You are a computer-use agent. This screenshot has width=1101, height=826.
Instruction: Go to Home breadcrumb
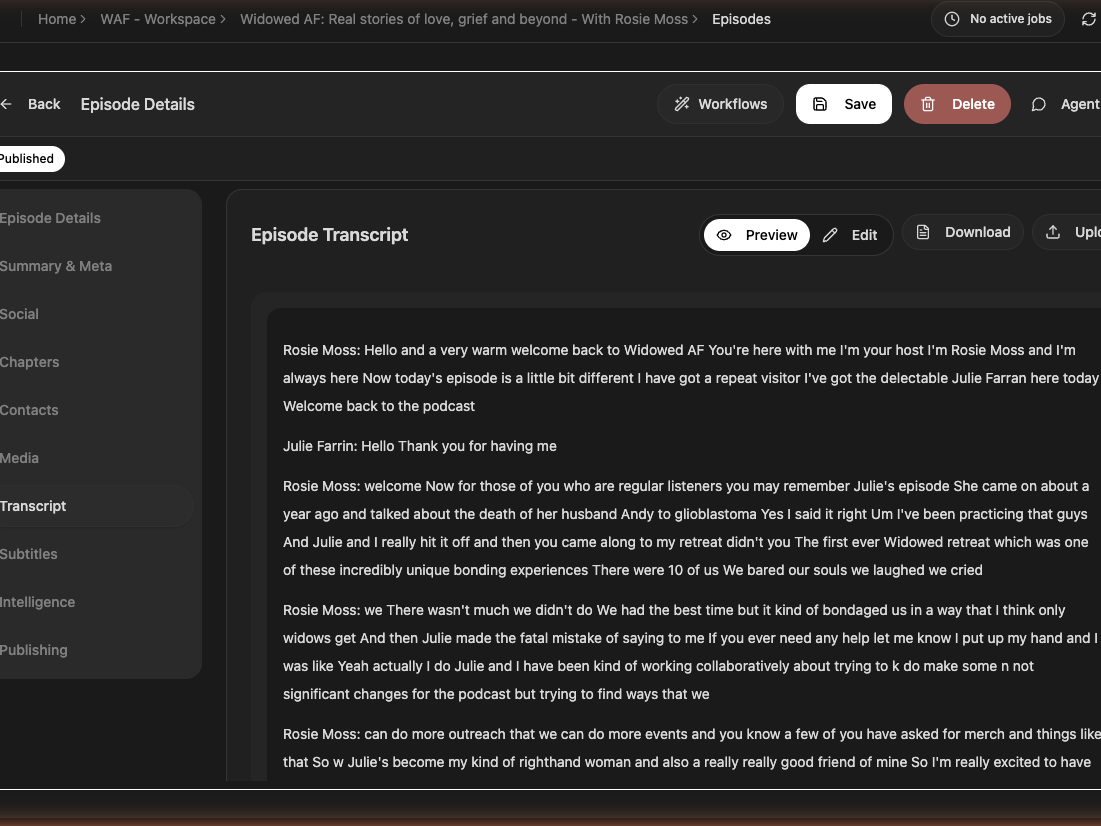(57, 19)
